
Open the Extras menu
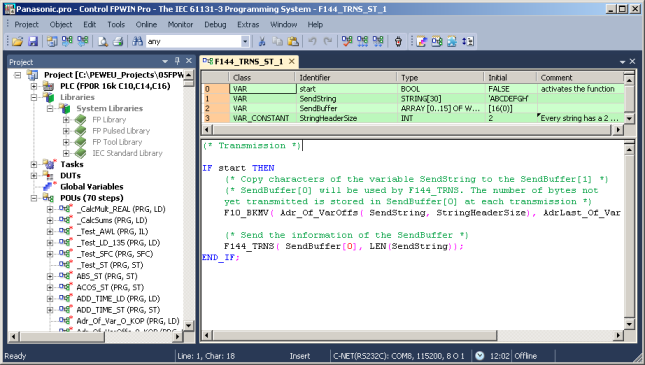coord(248,25)
